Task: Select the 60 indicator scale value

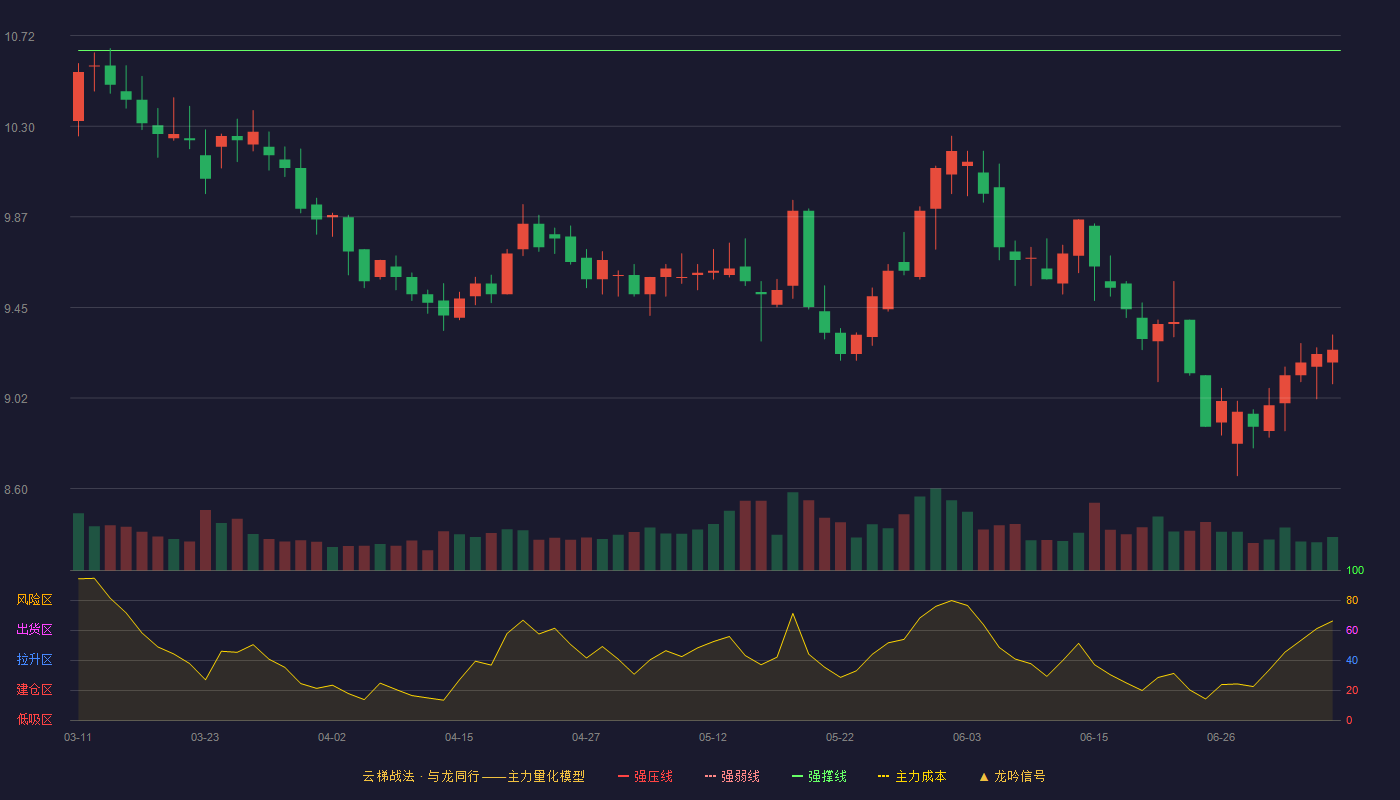Action: [1352, 631]
